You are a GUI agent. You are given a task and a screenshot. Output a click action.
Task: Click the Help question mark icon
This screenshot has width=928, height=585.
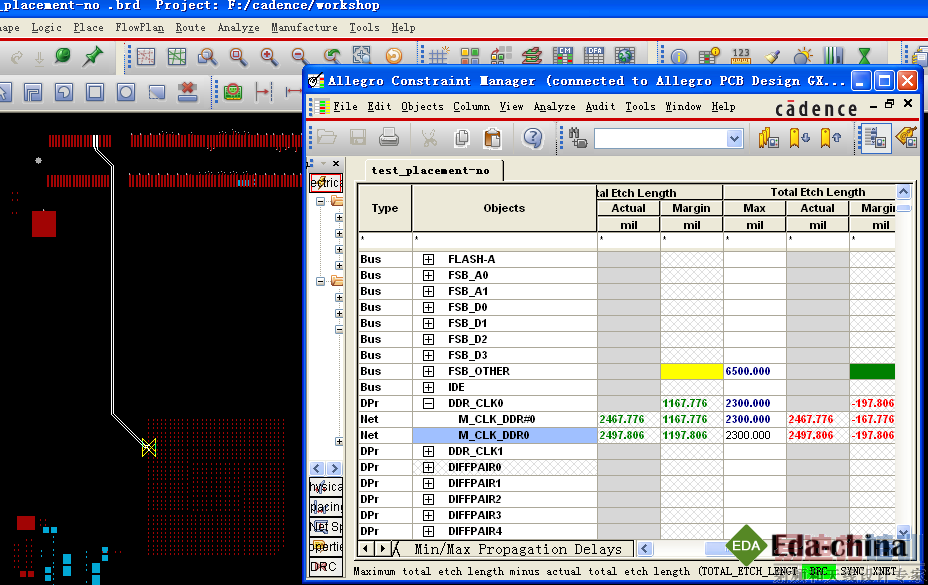click(x=533, y=138)
